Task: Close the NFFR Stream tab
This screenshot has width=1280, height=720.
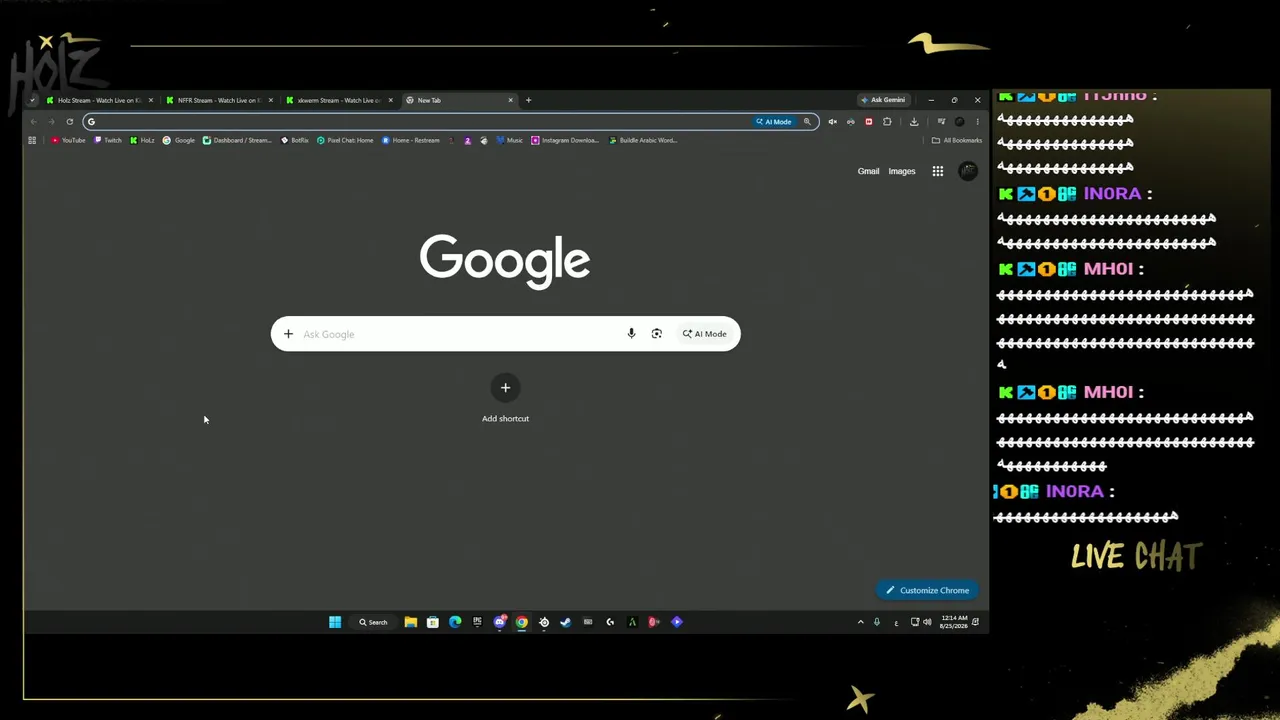Action: pos(271,100)
